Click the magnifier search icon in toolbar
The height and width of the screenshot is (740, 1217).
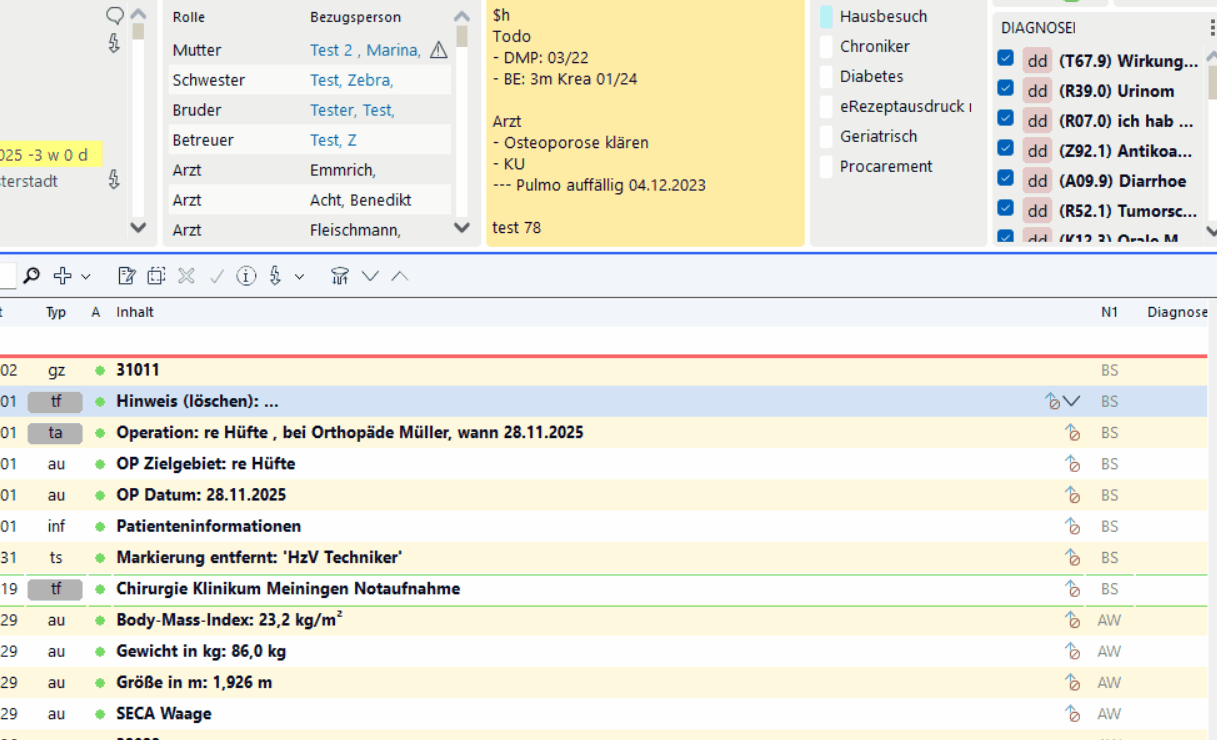pos(32,276)
